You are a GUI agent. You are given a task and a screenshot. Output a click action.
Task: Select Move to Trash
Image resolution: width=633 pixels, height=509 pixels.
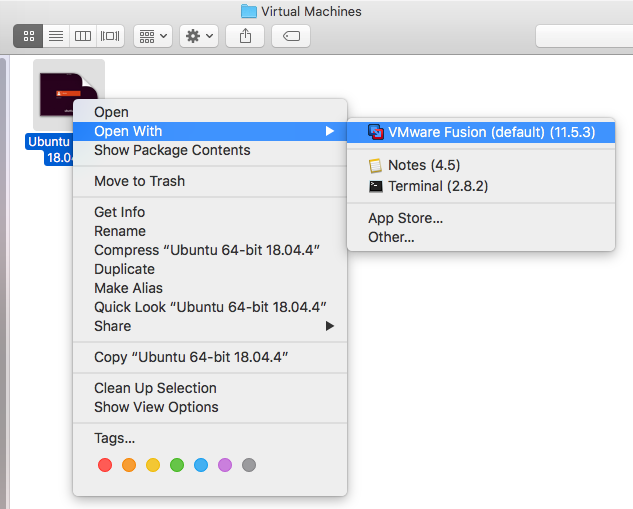210,181
